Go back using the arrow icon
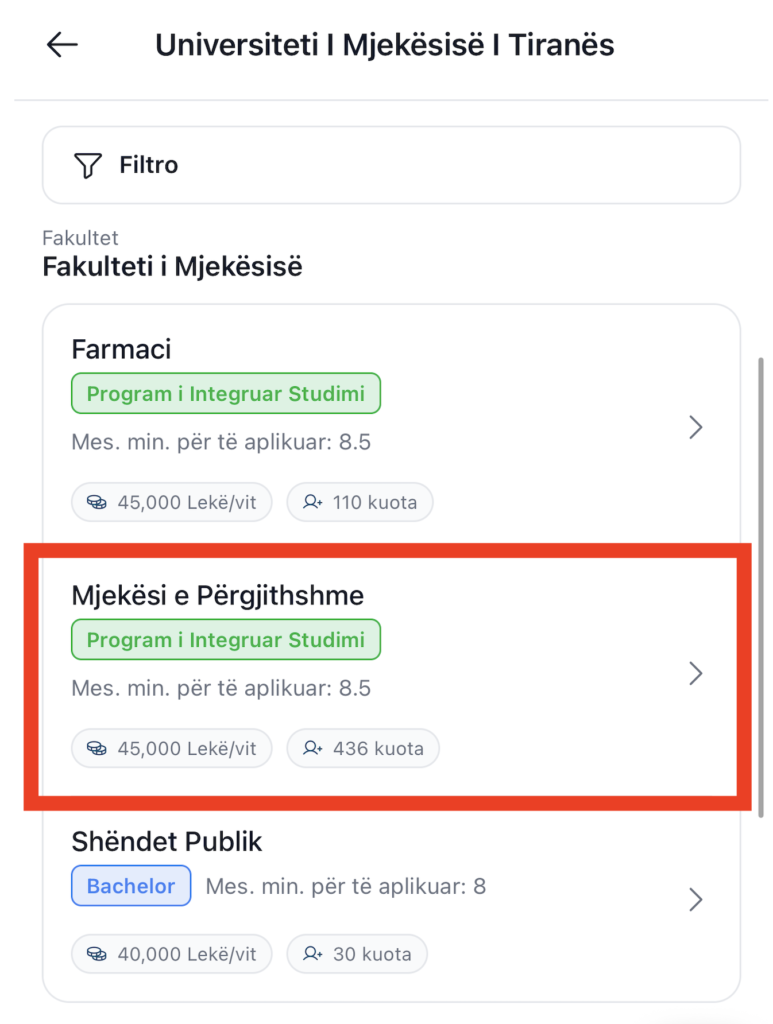Viewport: 773px width, 1024px height. pos(62,45)
